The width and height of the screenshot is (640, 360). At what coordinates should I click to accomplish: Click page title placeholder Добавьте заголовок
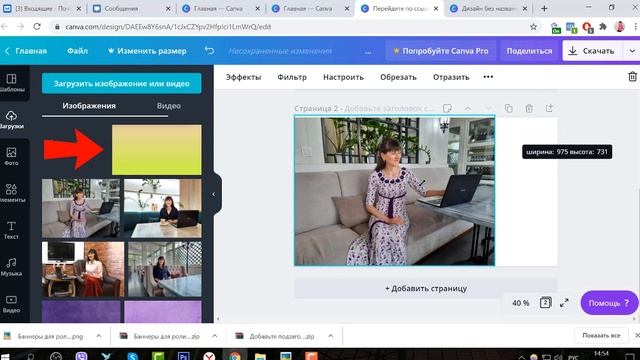click(389, 109)
